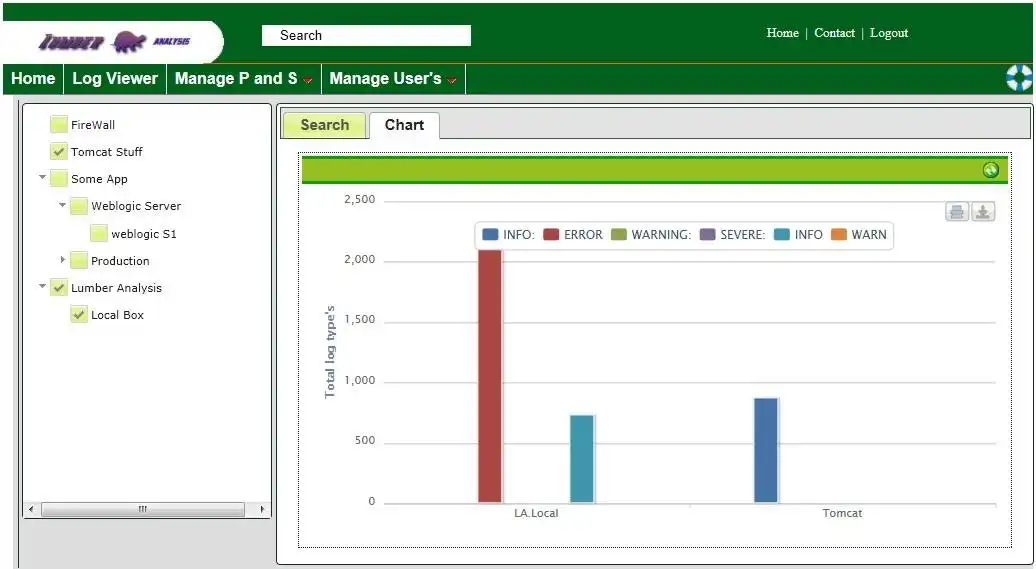The width and height of the screenshot is (1036, 569).
Task: Uncheck the Lumber Analysis checkbox
Action: pyautogui.click(x=59, y=287)
